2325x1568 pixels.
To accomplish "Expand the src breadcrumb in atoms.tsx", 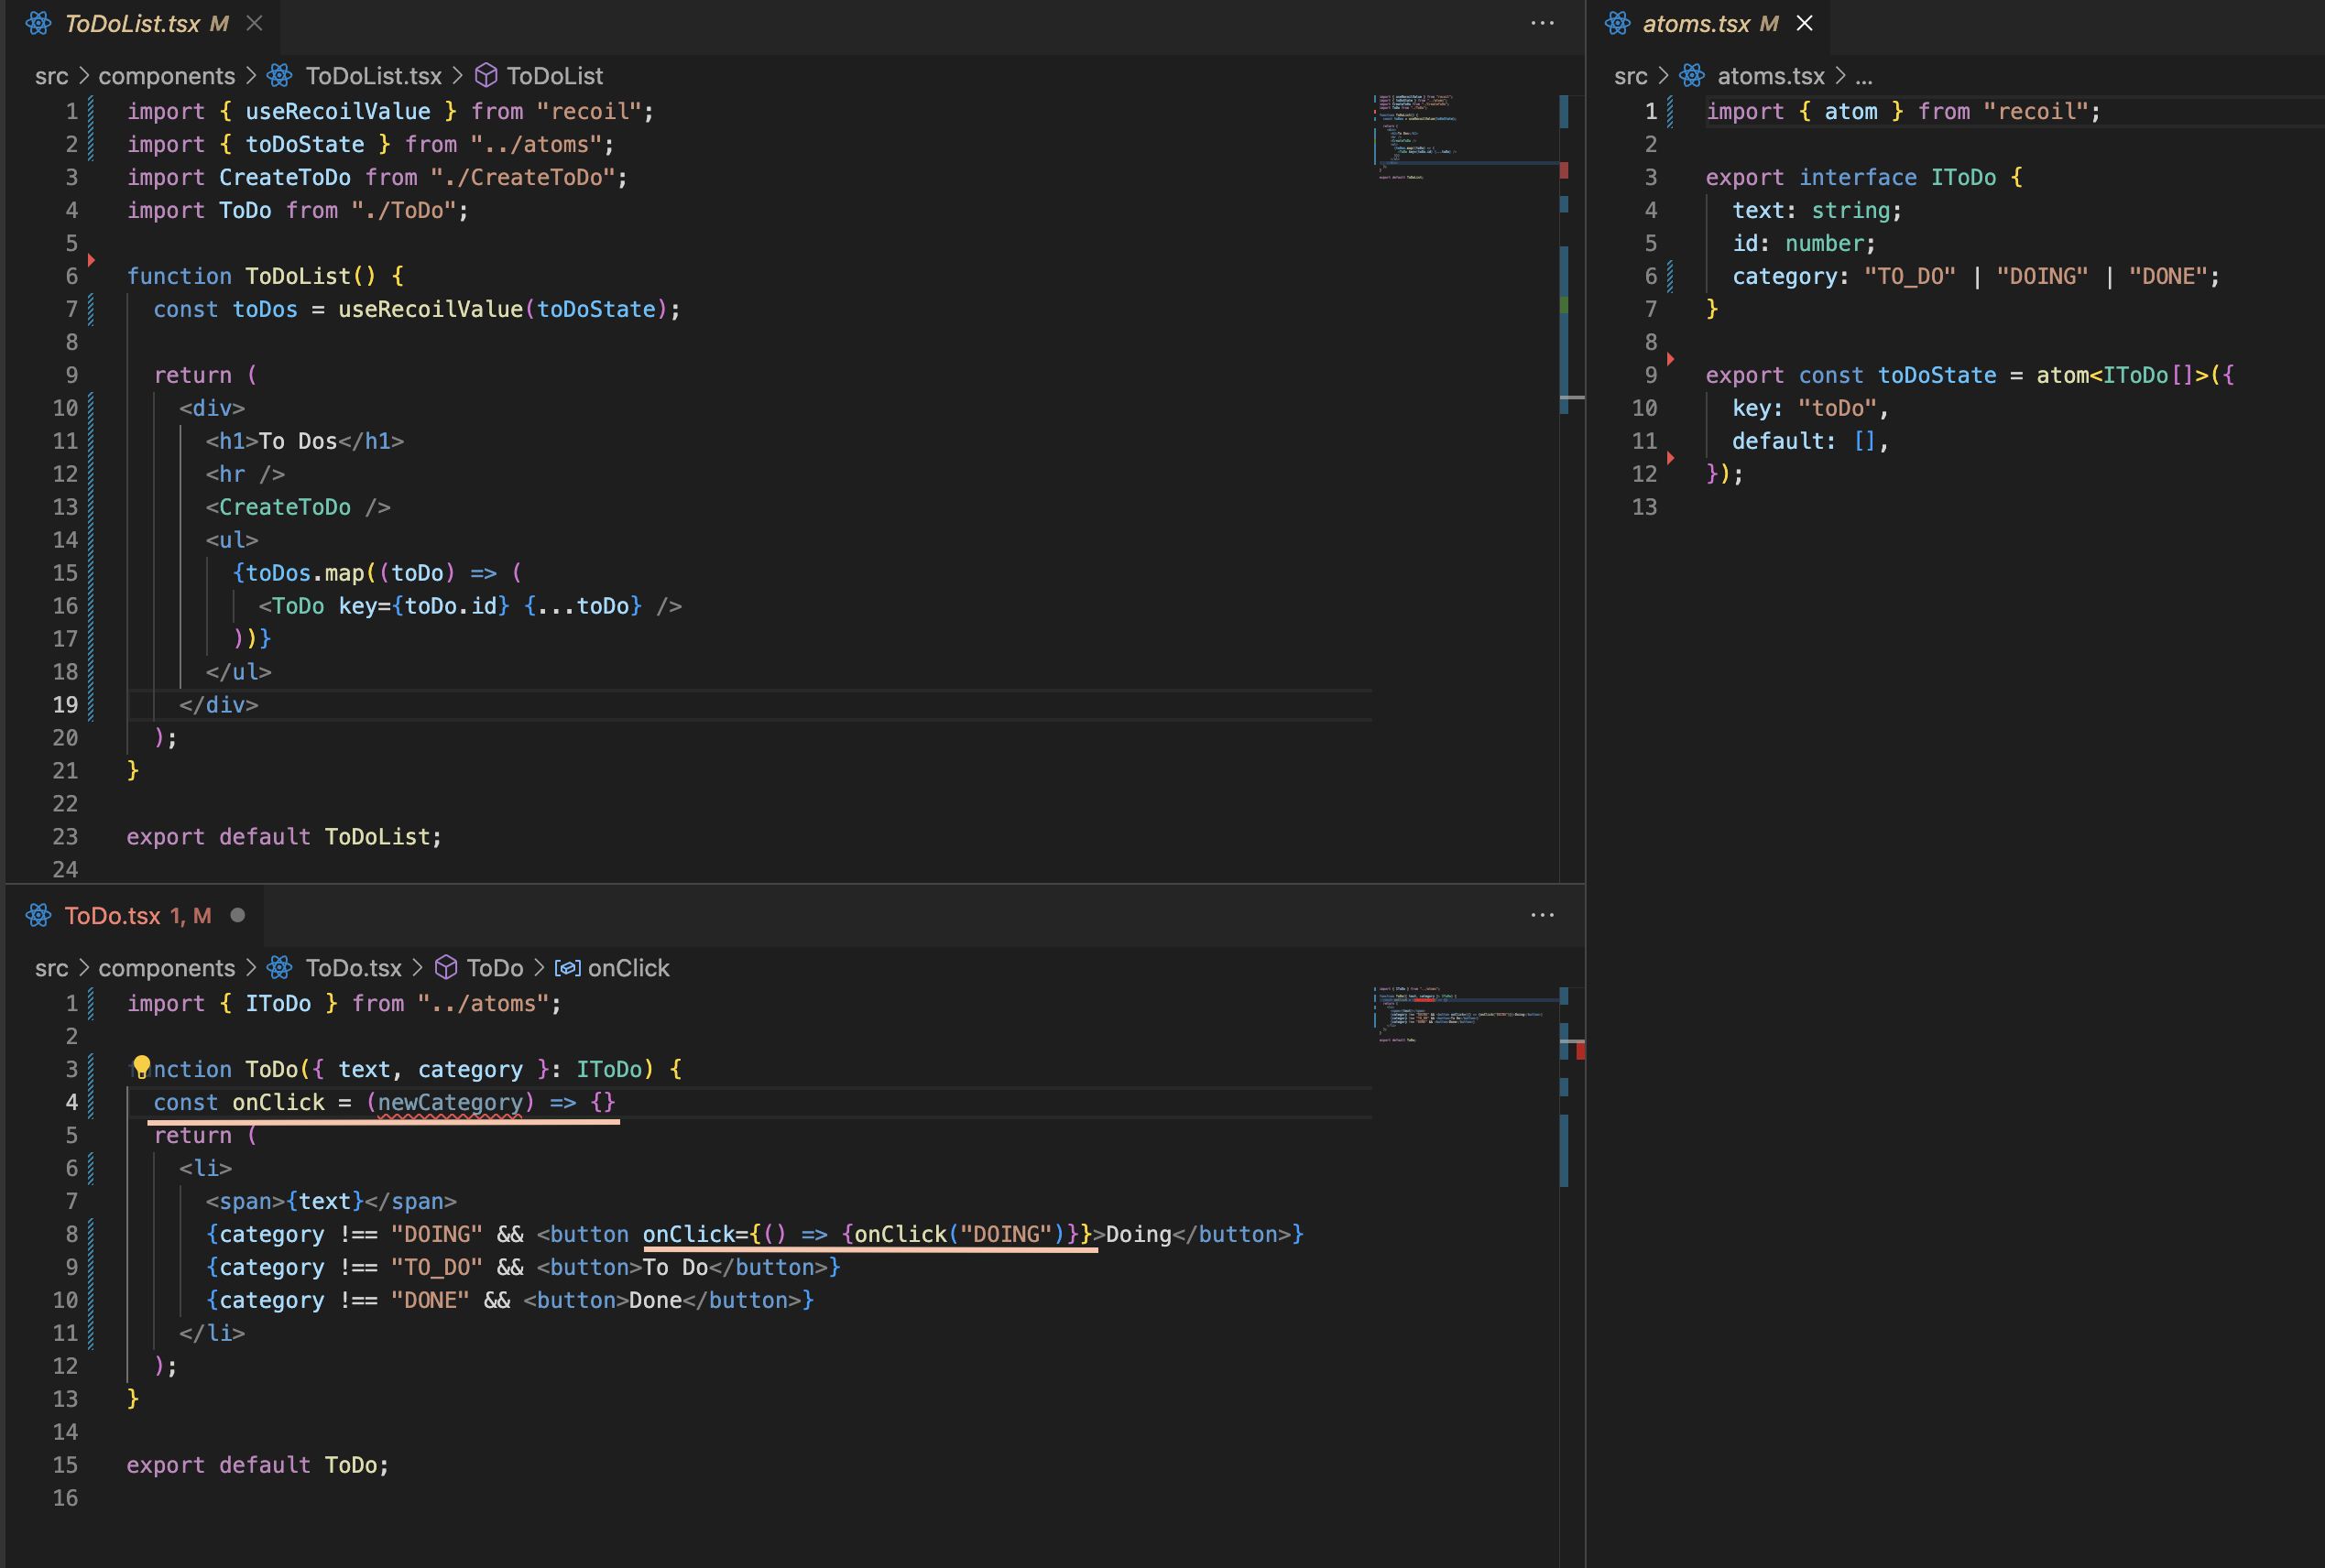I will pos(1630,76).
